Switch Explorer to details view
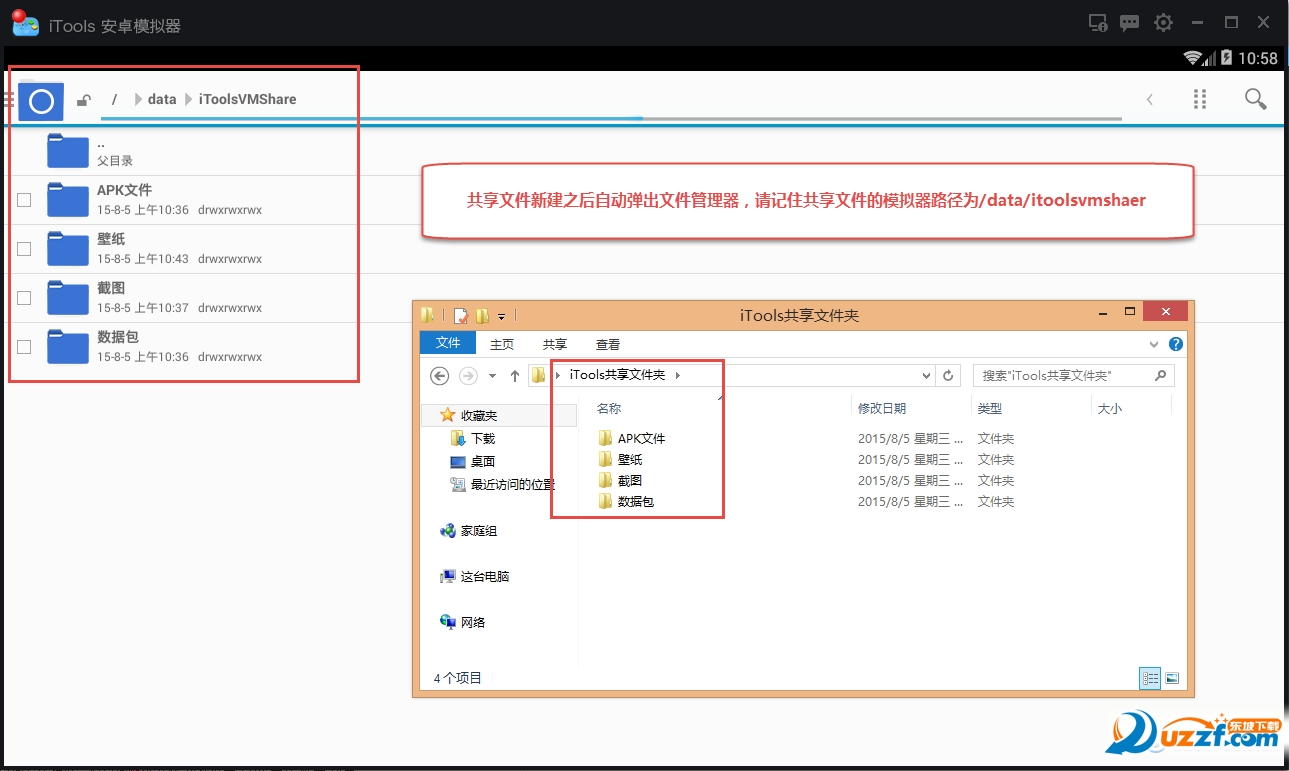1289x771 pixels. (1150, 678)
